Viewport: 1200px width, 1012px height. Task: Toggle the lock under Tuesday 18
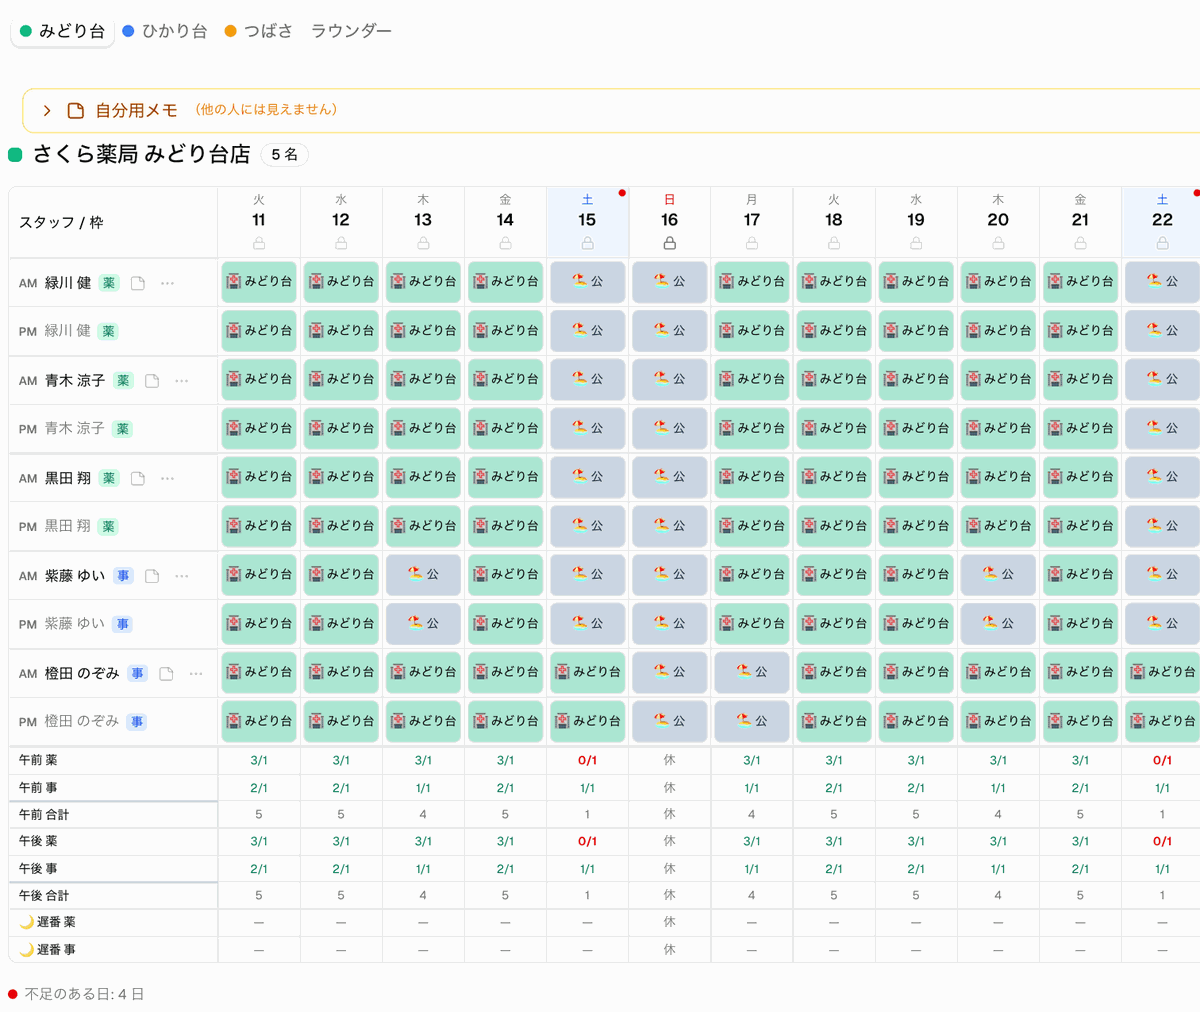834,243
